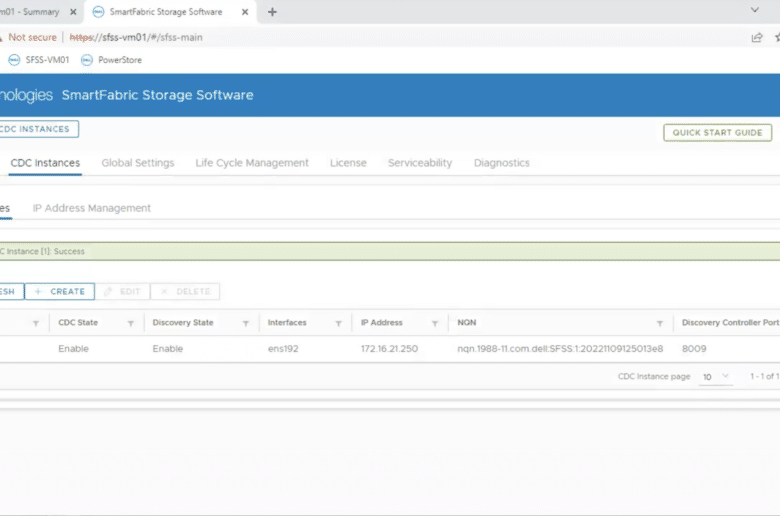Click filter icon left of CDC State header
The width and height of the screenshot is (780, 516).
tap(36, 323)
